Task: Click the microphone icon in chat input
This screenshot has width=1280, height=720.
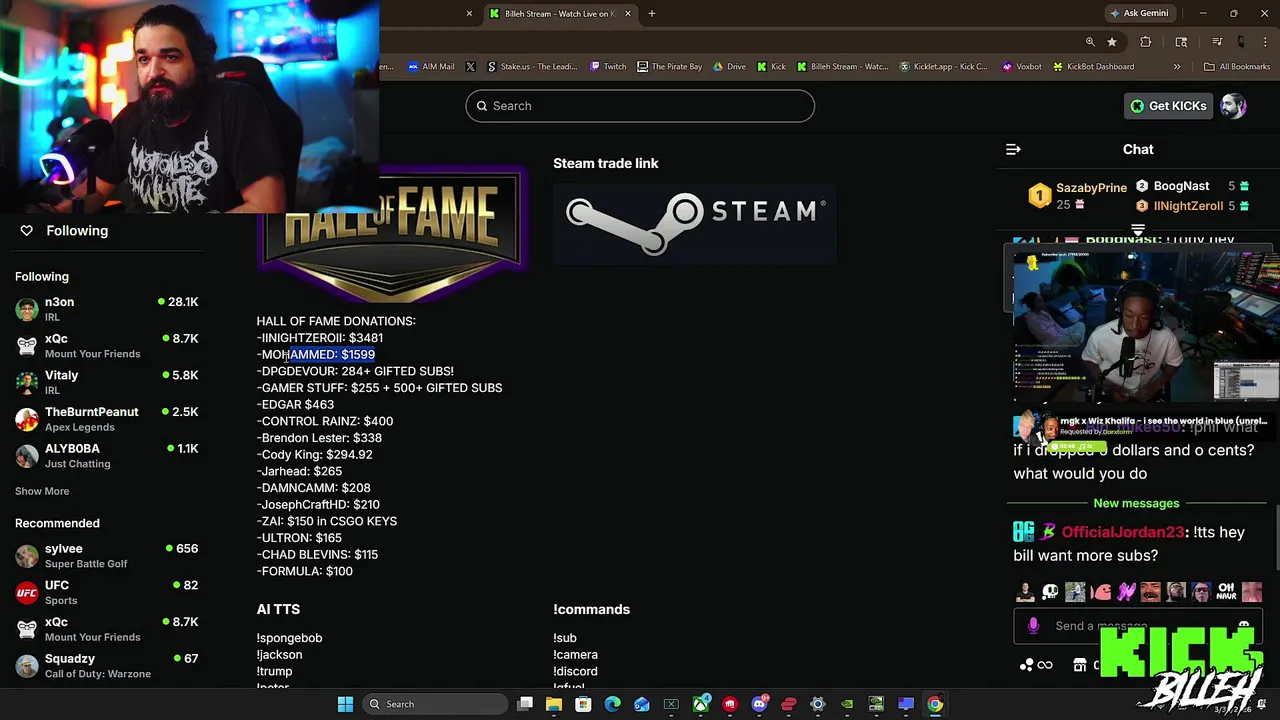Action: 1033,626
